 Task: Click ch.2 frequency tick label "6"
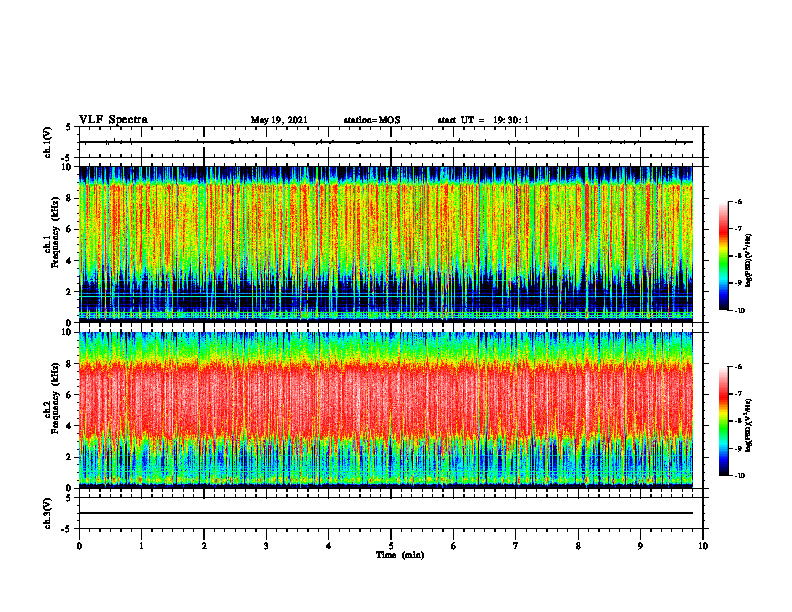pos(70,395)
